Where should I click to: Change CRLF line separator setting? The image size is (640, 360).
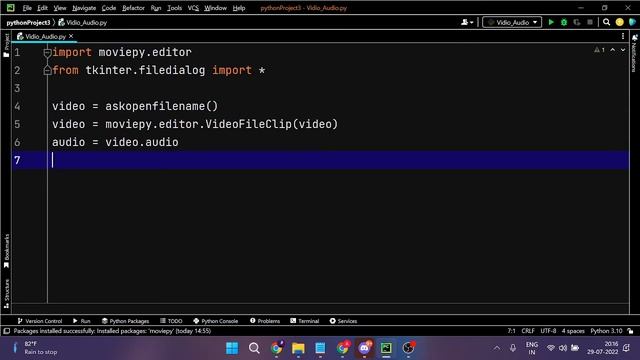tap(528, 331)
